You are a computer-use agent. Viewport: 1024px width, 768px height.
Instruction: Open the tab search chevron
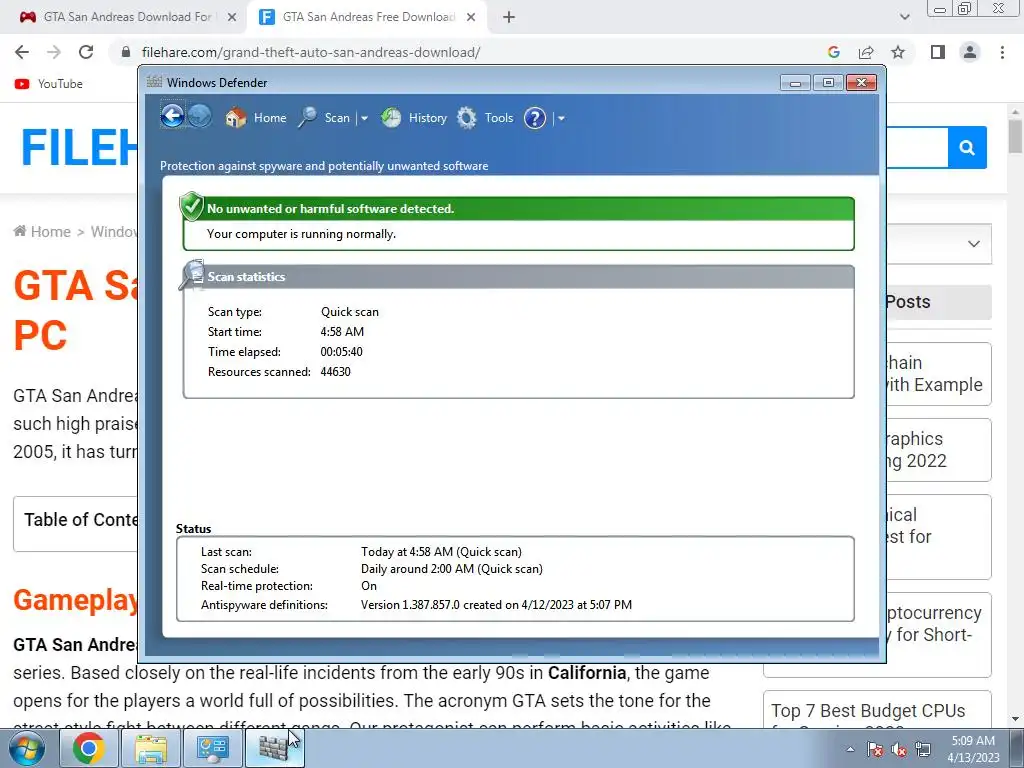tap(904, 17)
